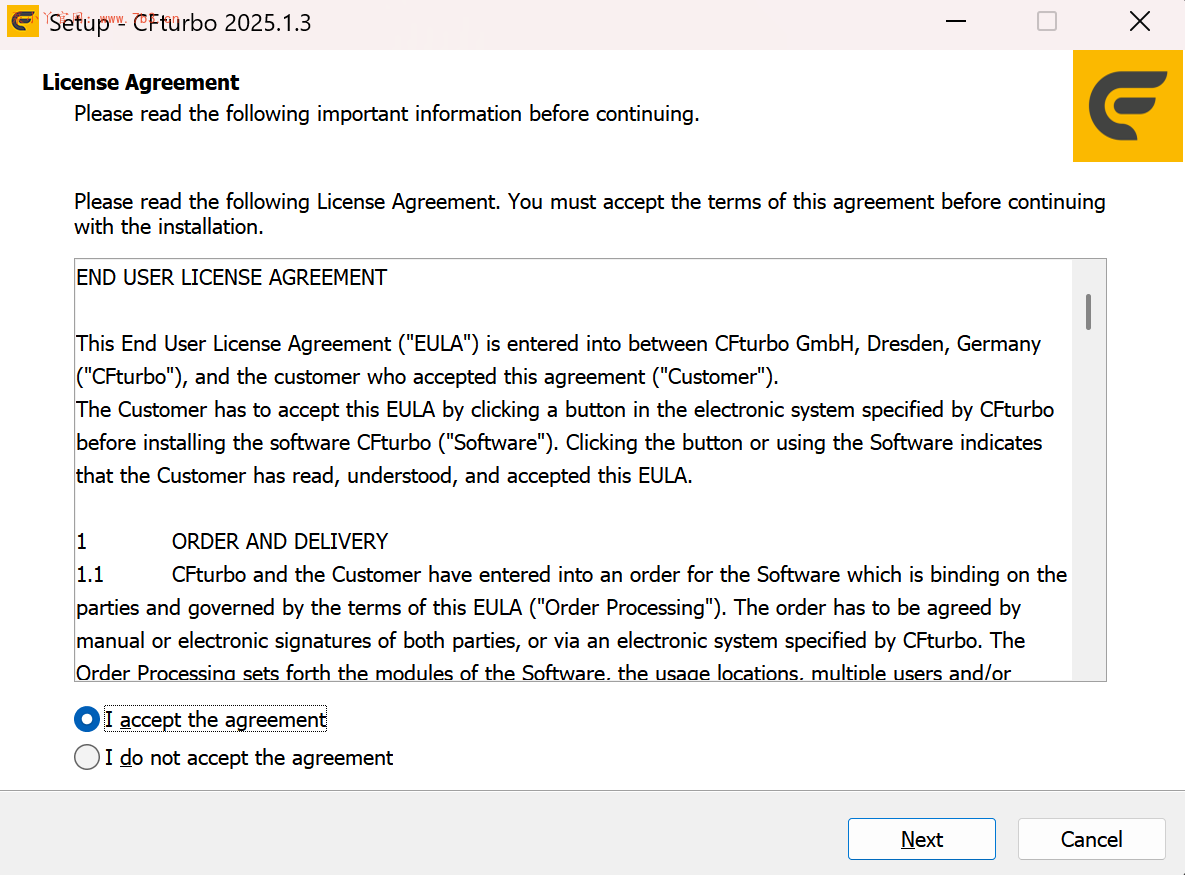Click the "Please read the following important information" subtitle
This screenshot has height=875, width=1185.
386,114
